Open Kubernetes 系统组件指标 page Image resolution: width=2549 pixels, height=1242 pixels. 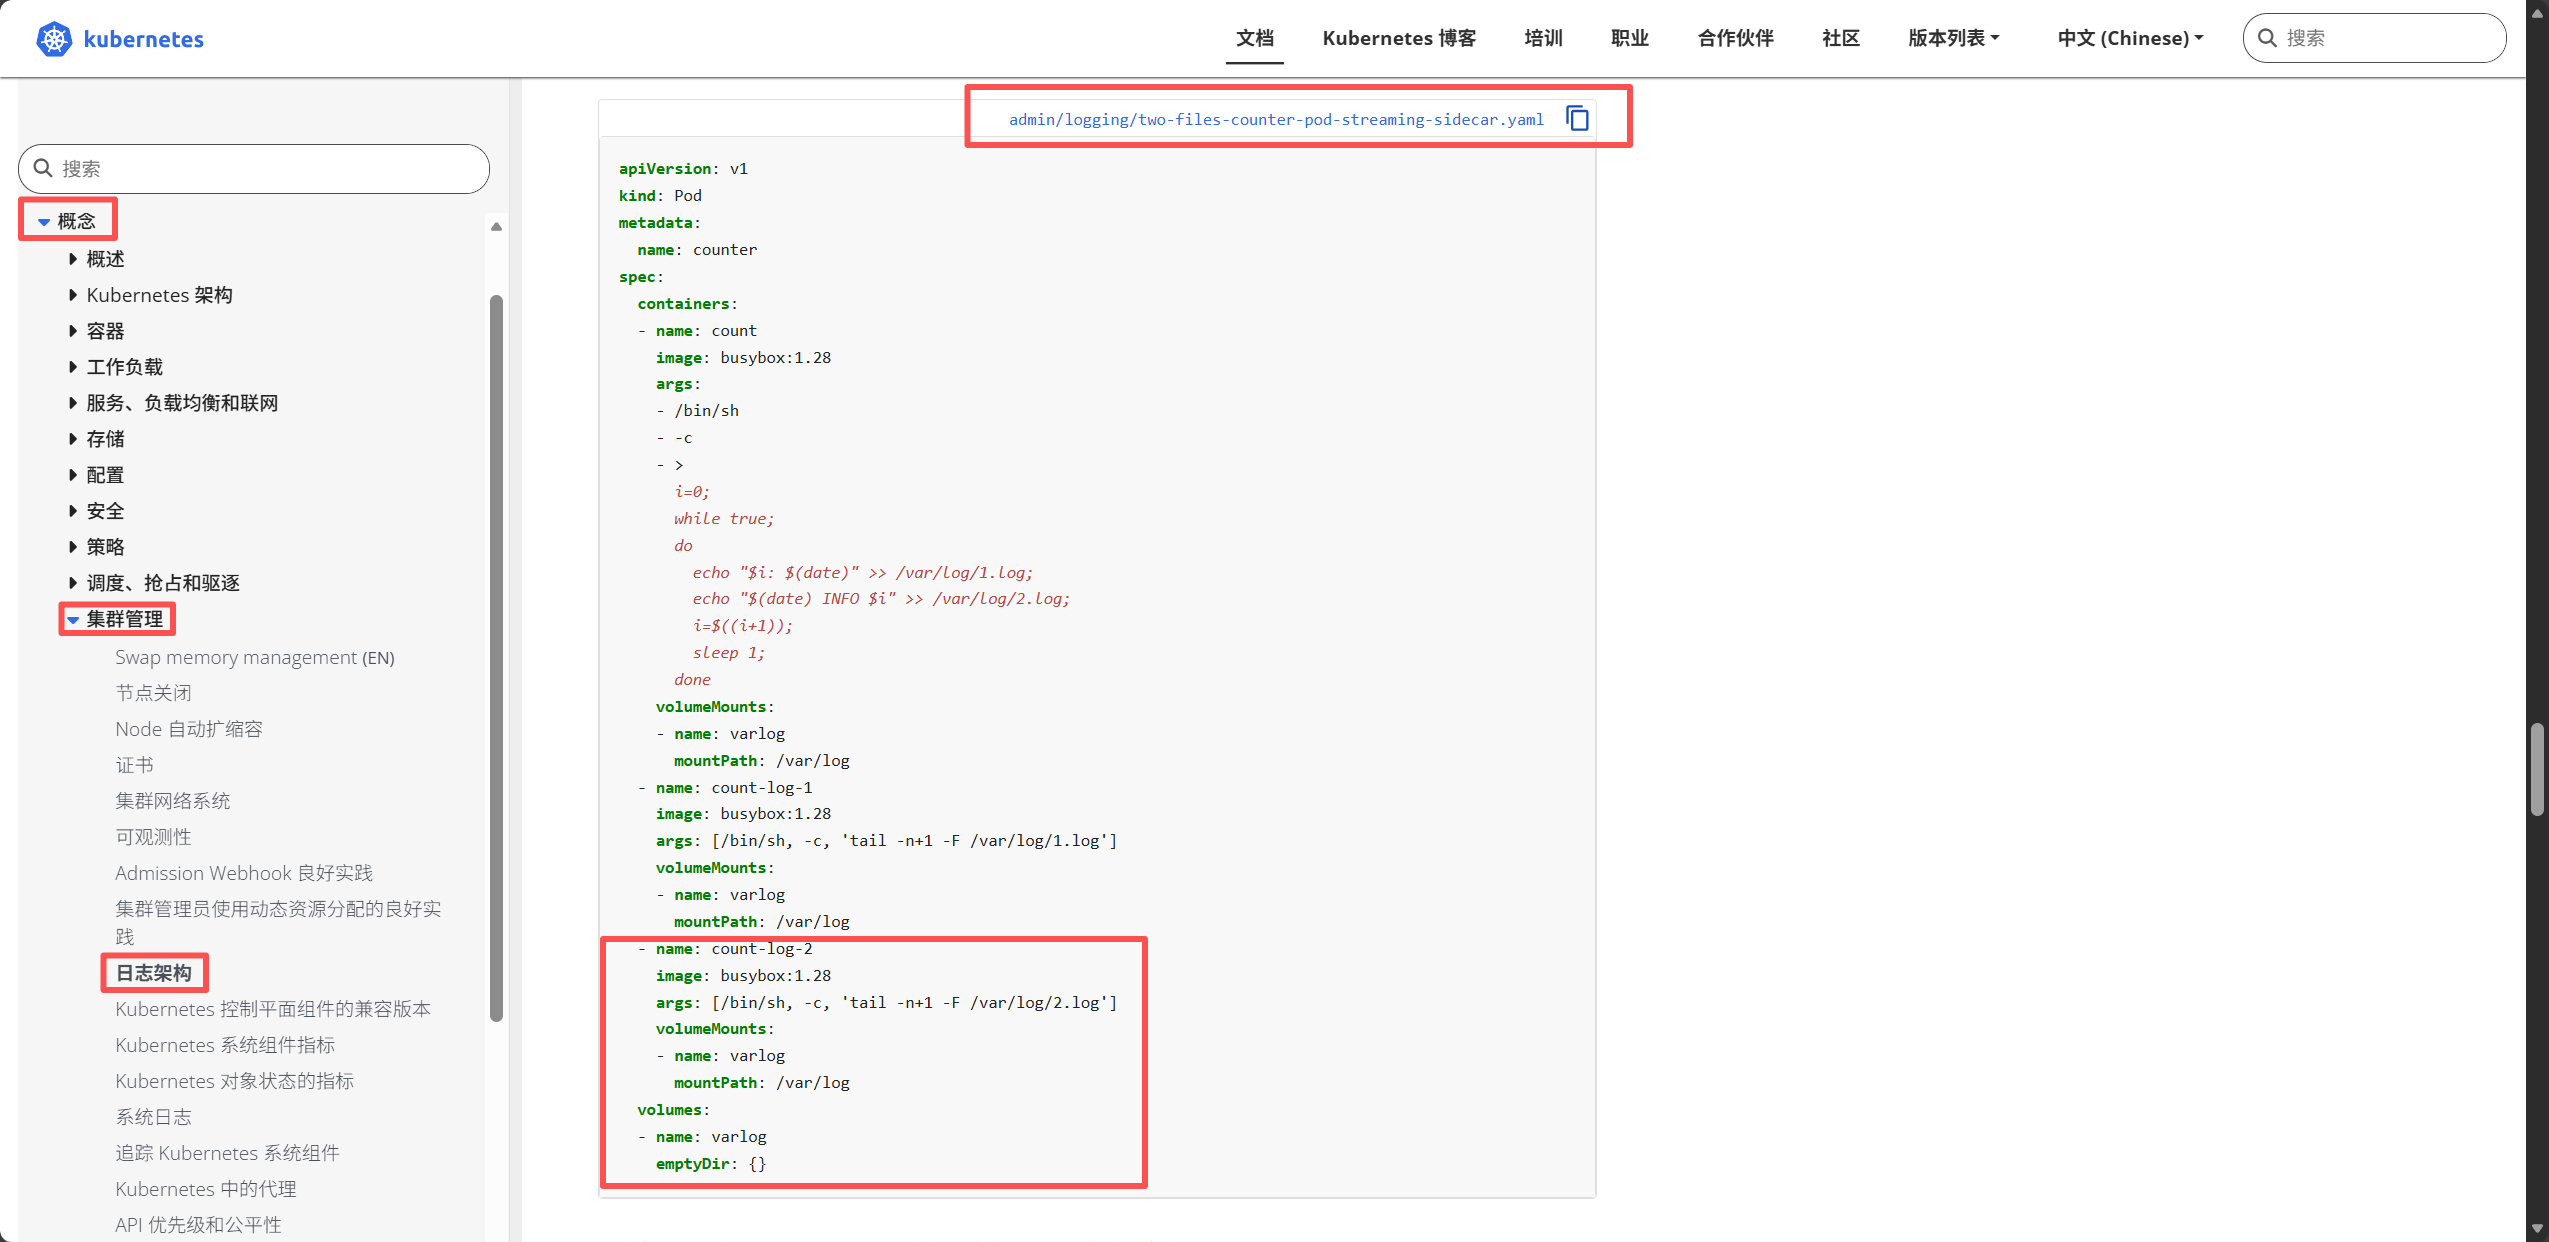225,1045
